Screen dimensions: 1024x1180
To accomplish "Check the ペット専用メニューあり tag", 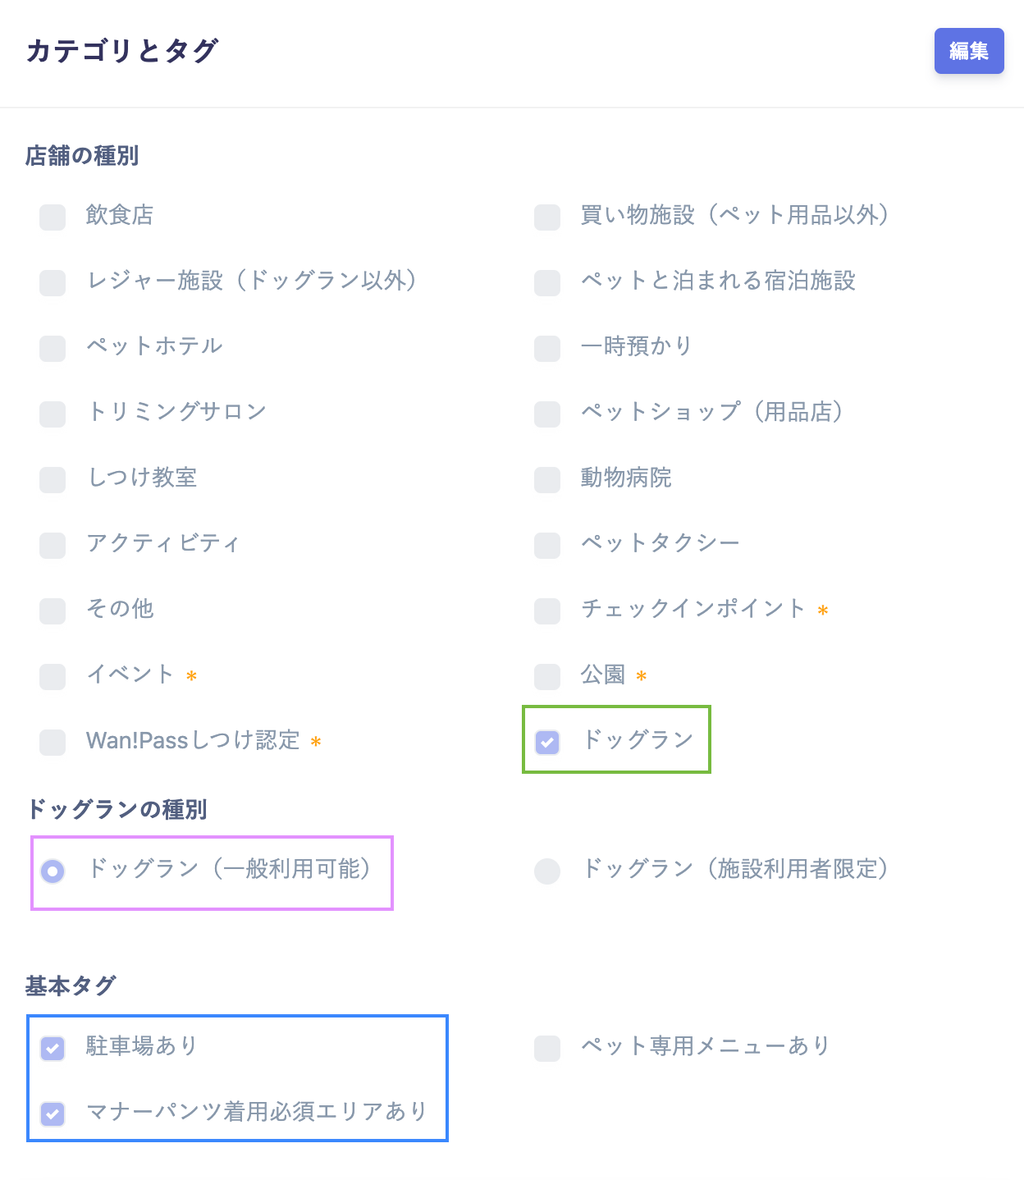I will 547,1048.
